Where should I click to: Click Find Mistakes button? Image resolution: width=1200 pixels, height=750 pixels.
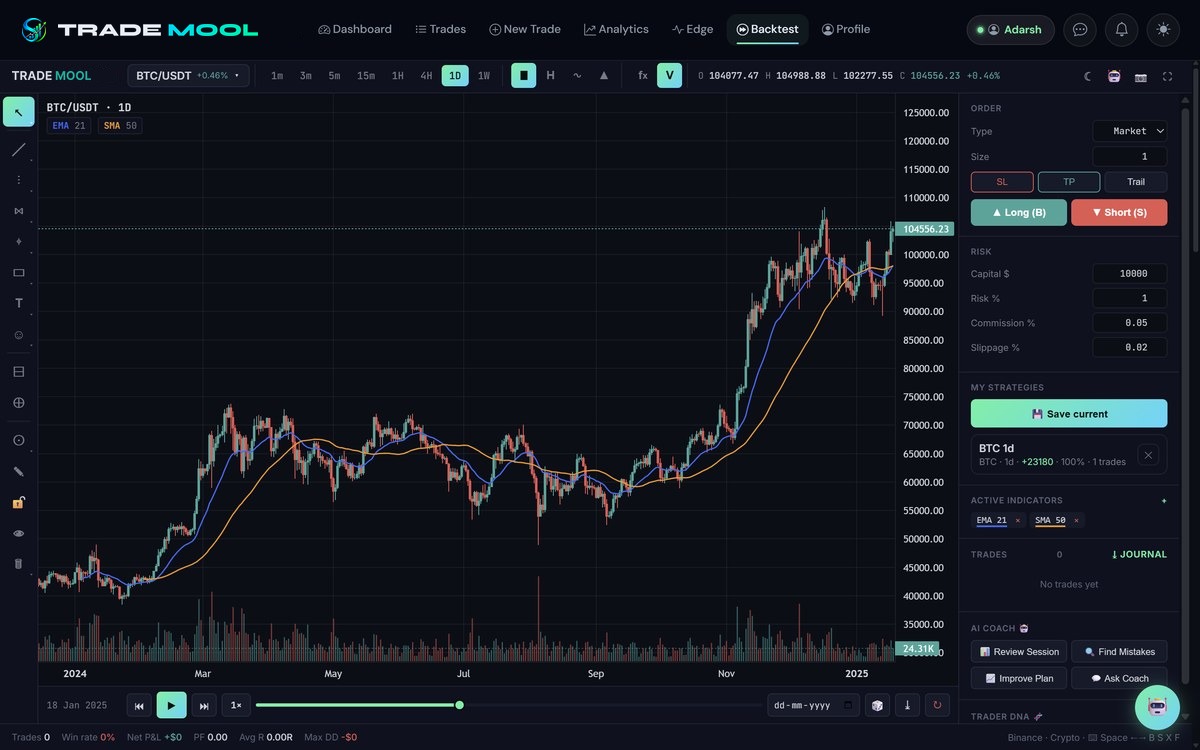tap(1119, 652)
